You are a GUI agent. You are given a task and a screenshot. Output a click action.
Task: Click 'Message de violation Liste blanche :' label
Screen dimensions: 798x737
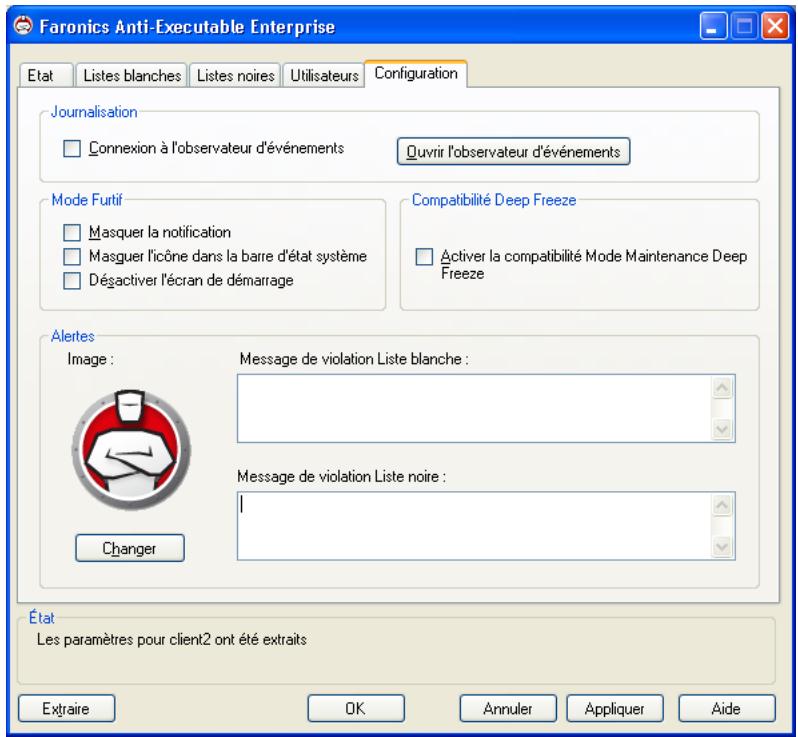354,359
